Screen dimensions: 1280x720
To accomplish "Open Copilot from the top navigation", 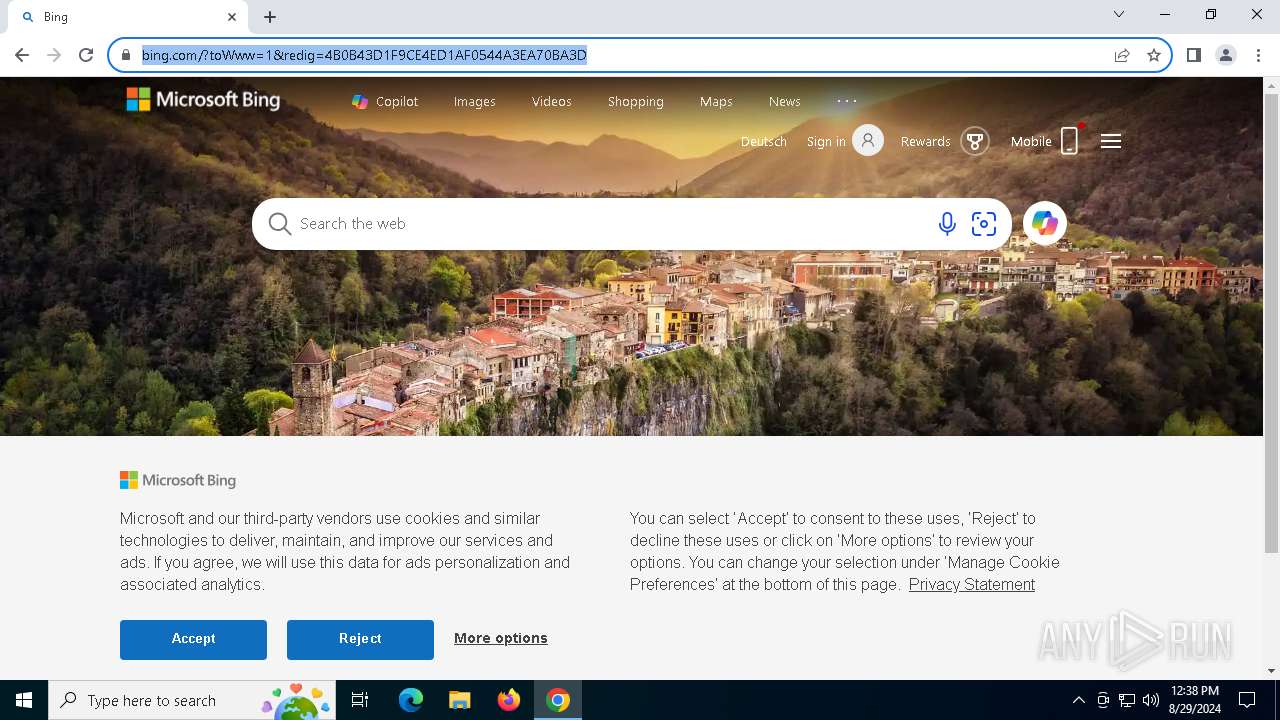I will point(385,101).
